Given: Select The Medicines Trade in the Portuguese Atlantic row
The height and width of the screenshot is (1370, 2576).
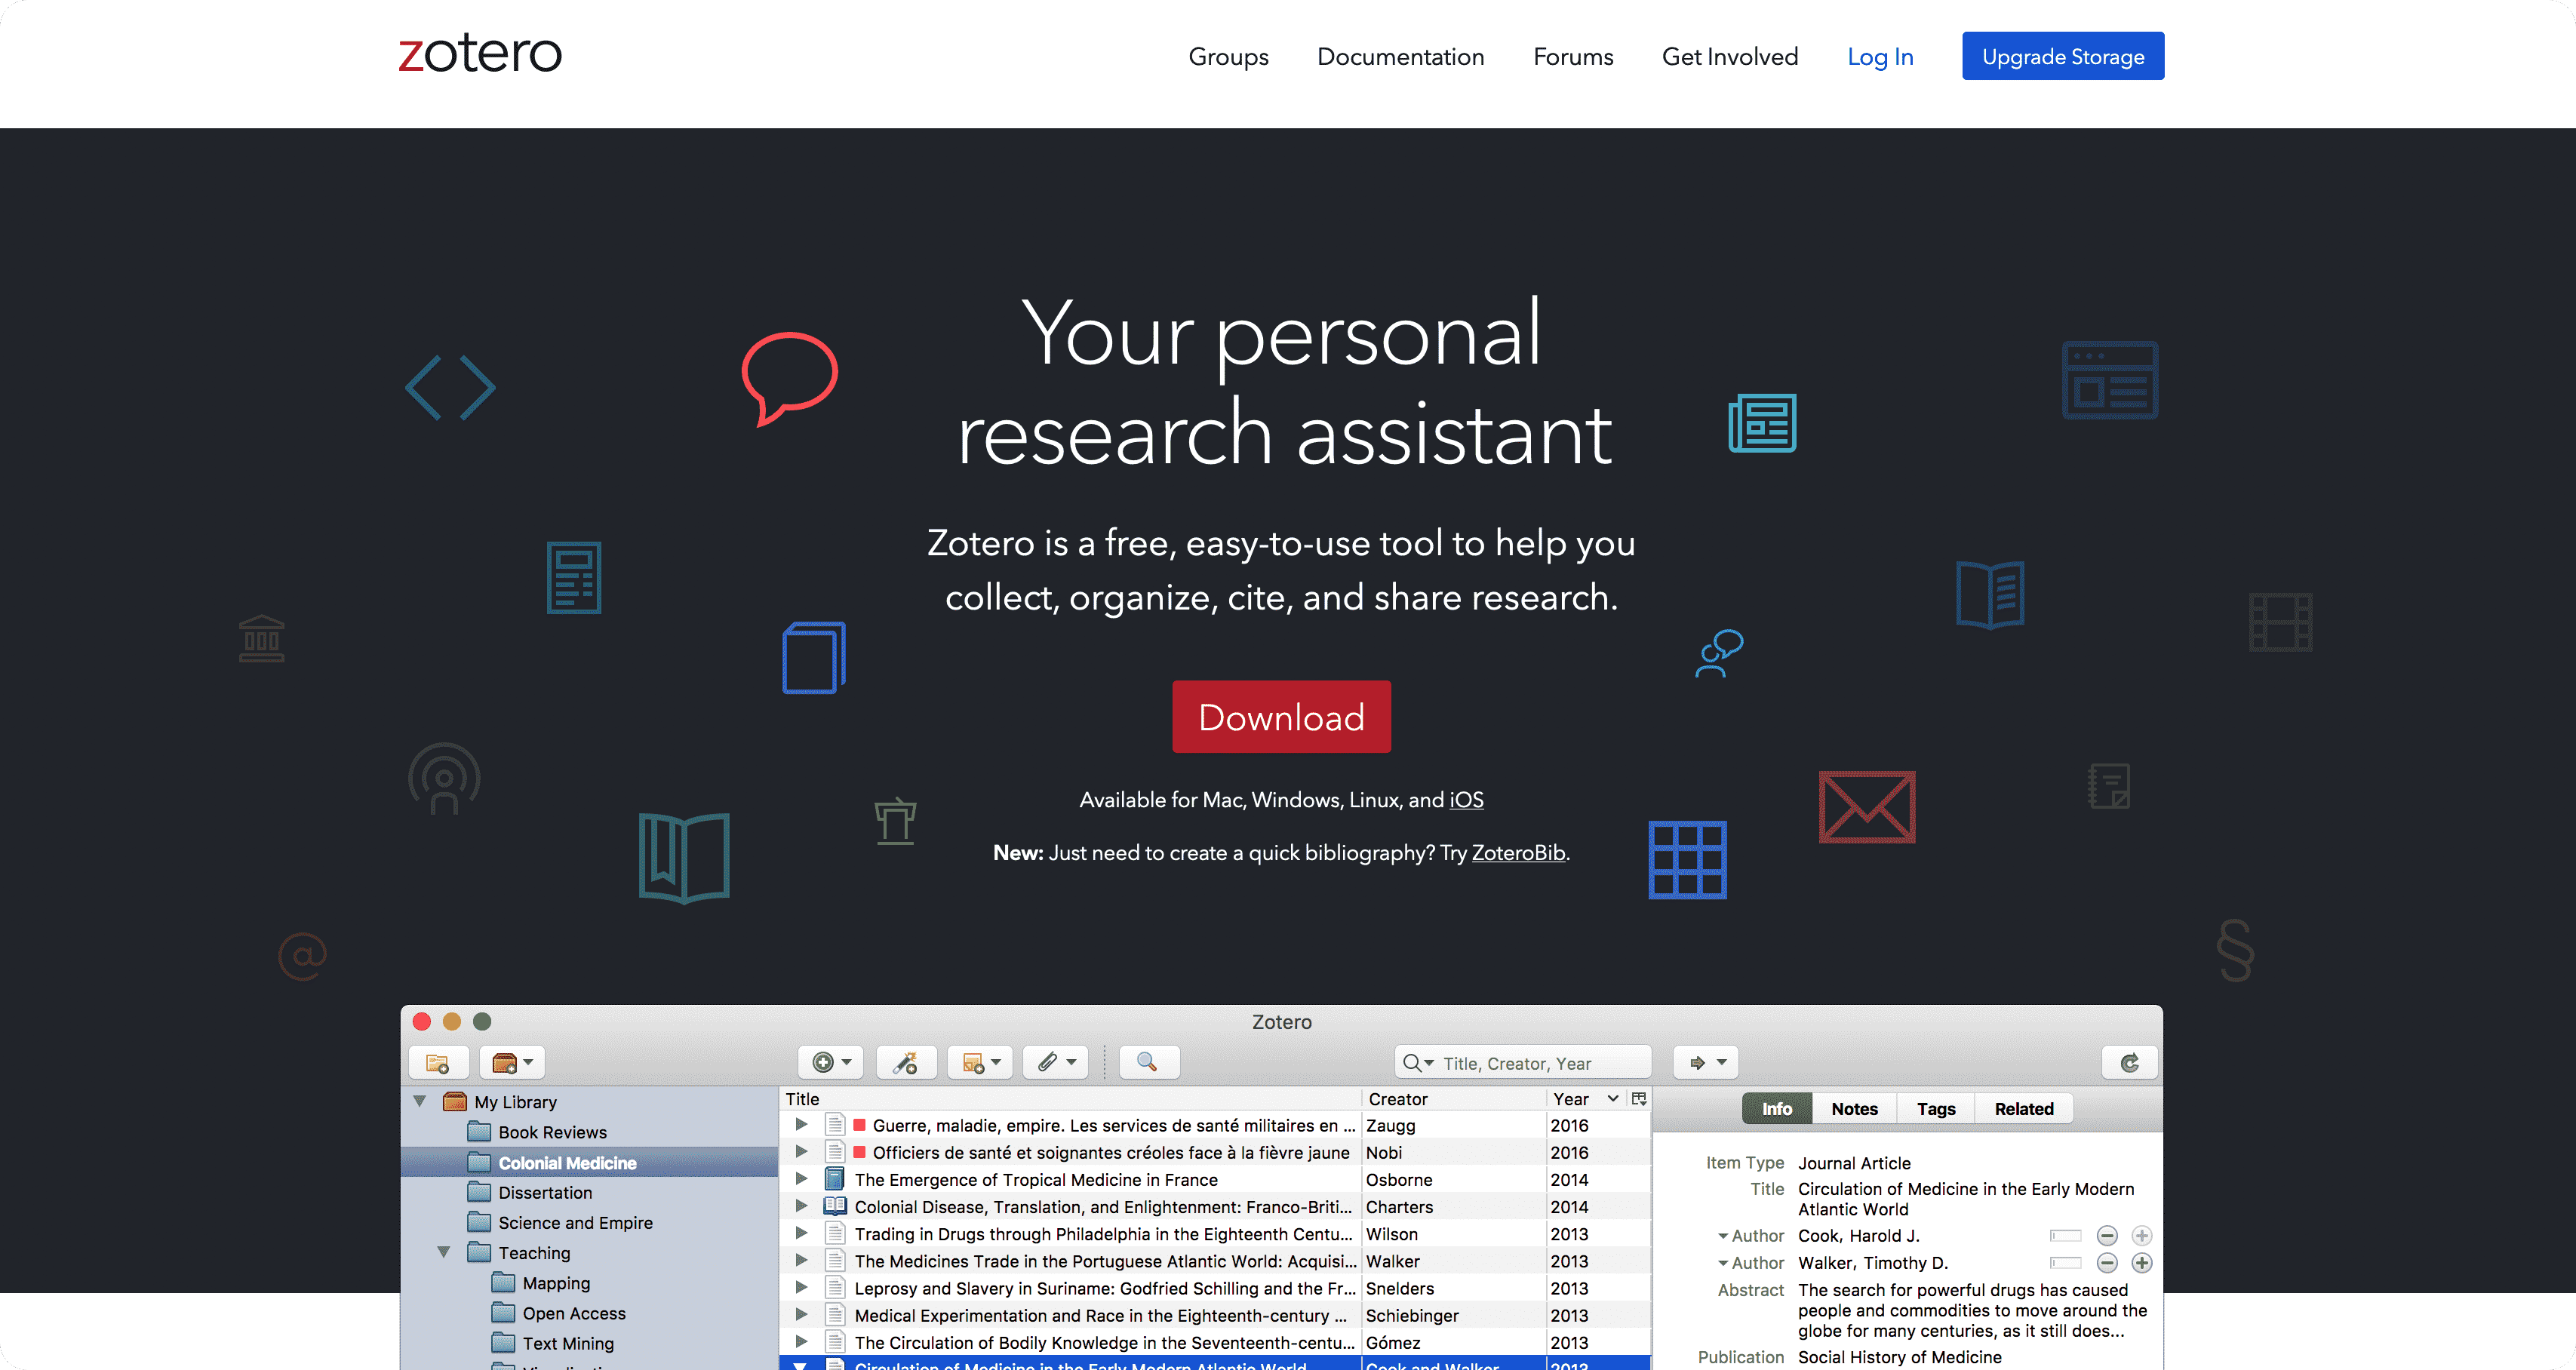Looking at the screenshot, I should (1215, 1261).
